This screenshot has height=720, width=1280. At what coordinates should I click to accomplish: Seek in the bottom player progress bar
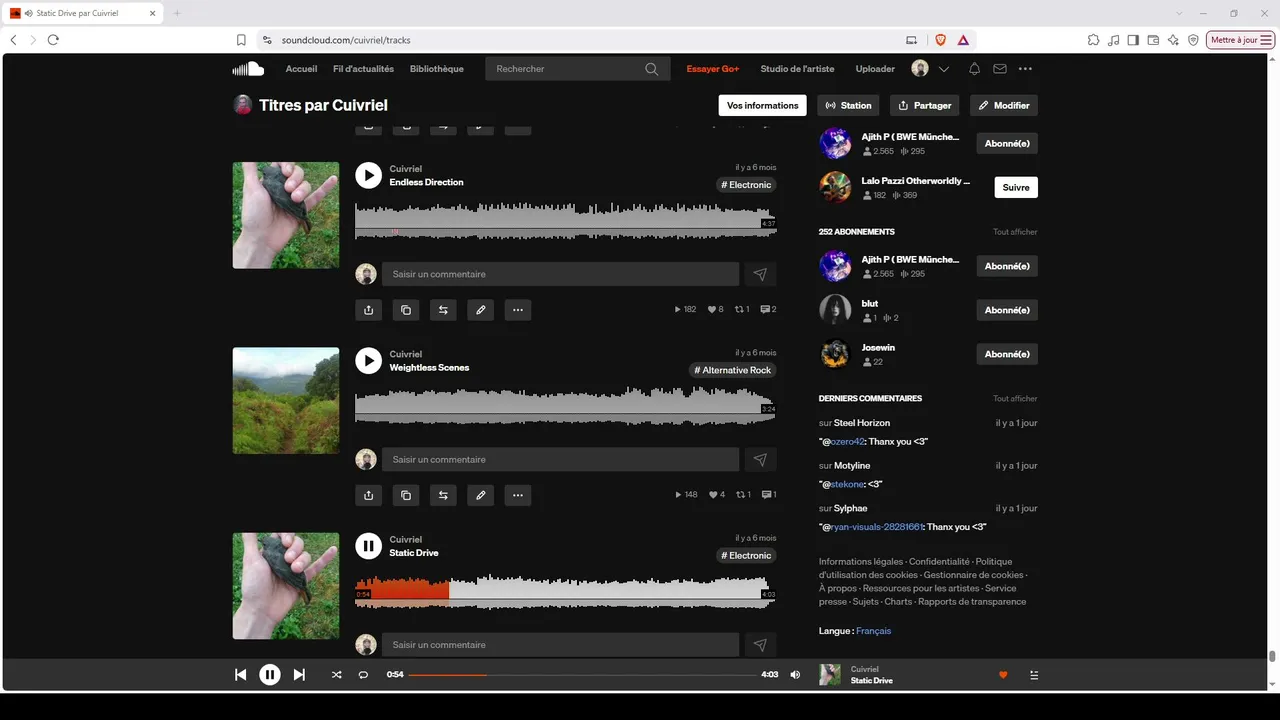point(582,675)
